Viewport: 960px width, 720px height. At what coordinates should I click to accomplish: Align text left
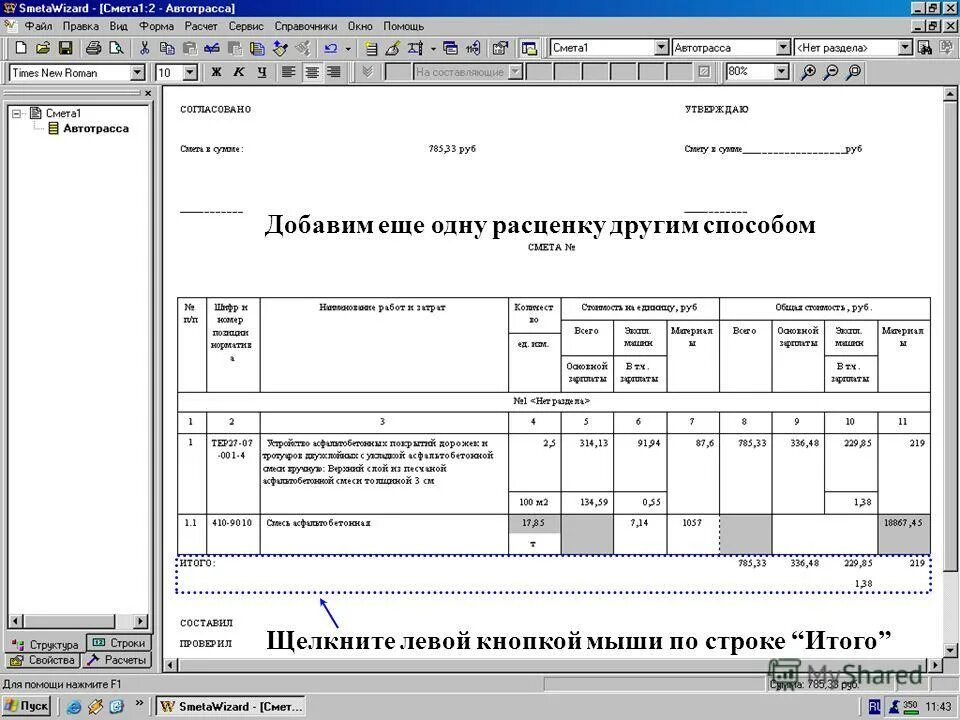point(288,72)
